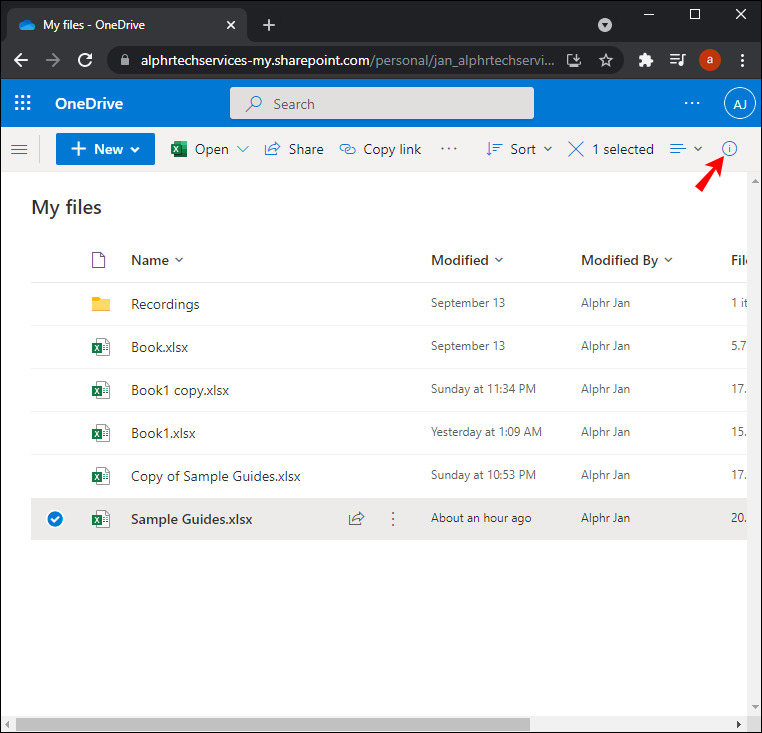The height and width of the screenshot is (733, 762).
Task: Click the share icon on Sample Guides.xlsx row
Action: click(356, 519)
